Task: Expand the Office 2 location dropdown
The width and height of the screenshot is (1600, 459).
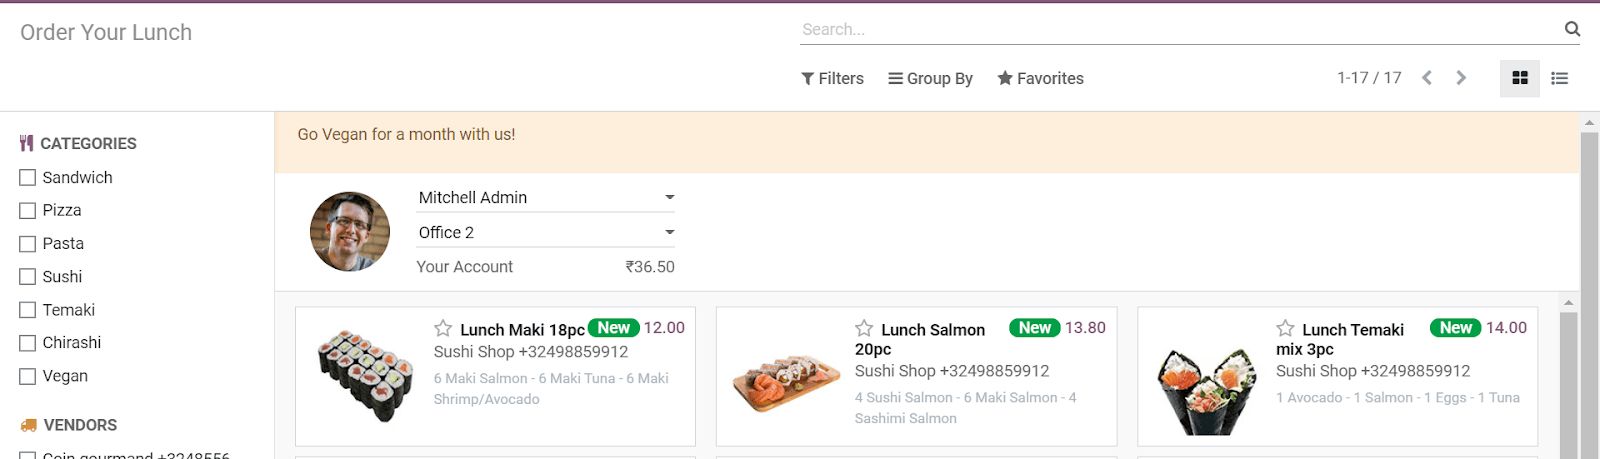Action: pos(545,233)
